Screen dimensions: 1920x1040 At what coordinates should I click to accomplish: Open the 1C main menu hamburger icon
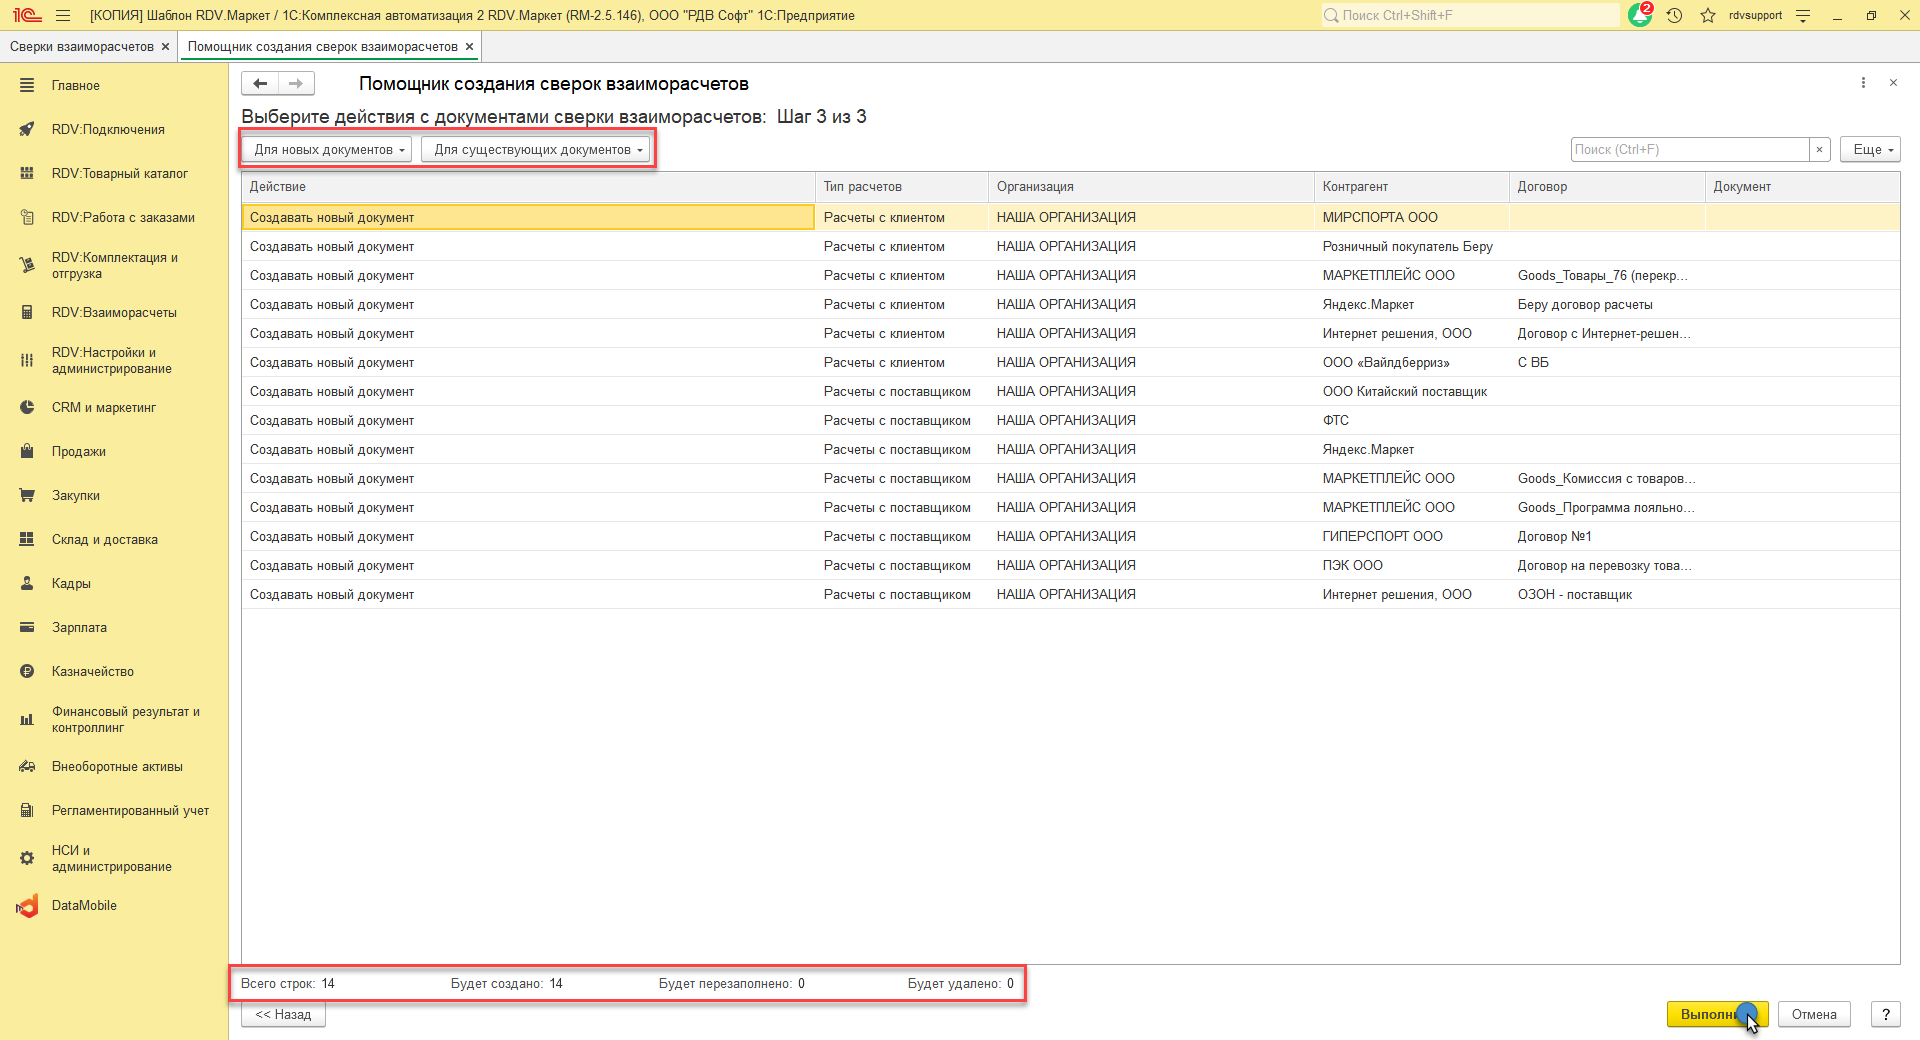tap(63, 15)
